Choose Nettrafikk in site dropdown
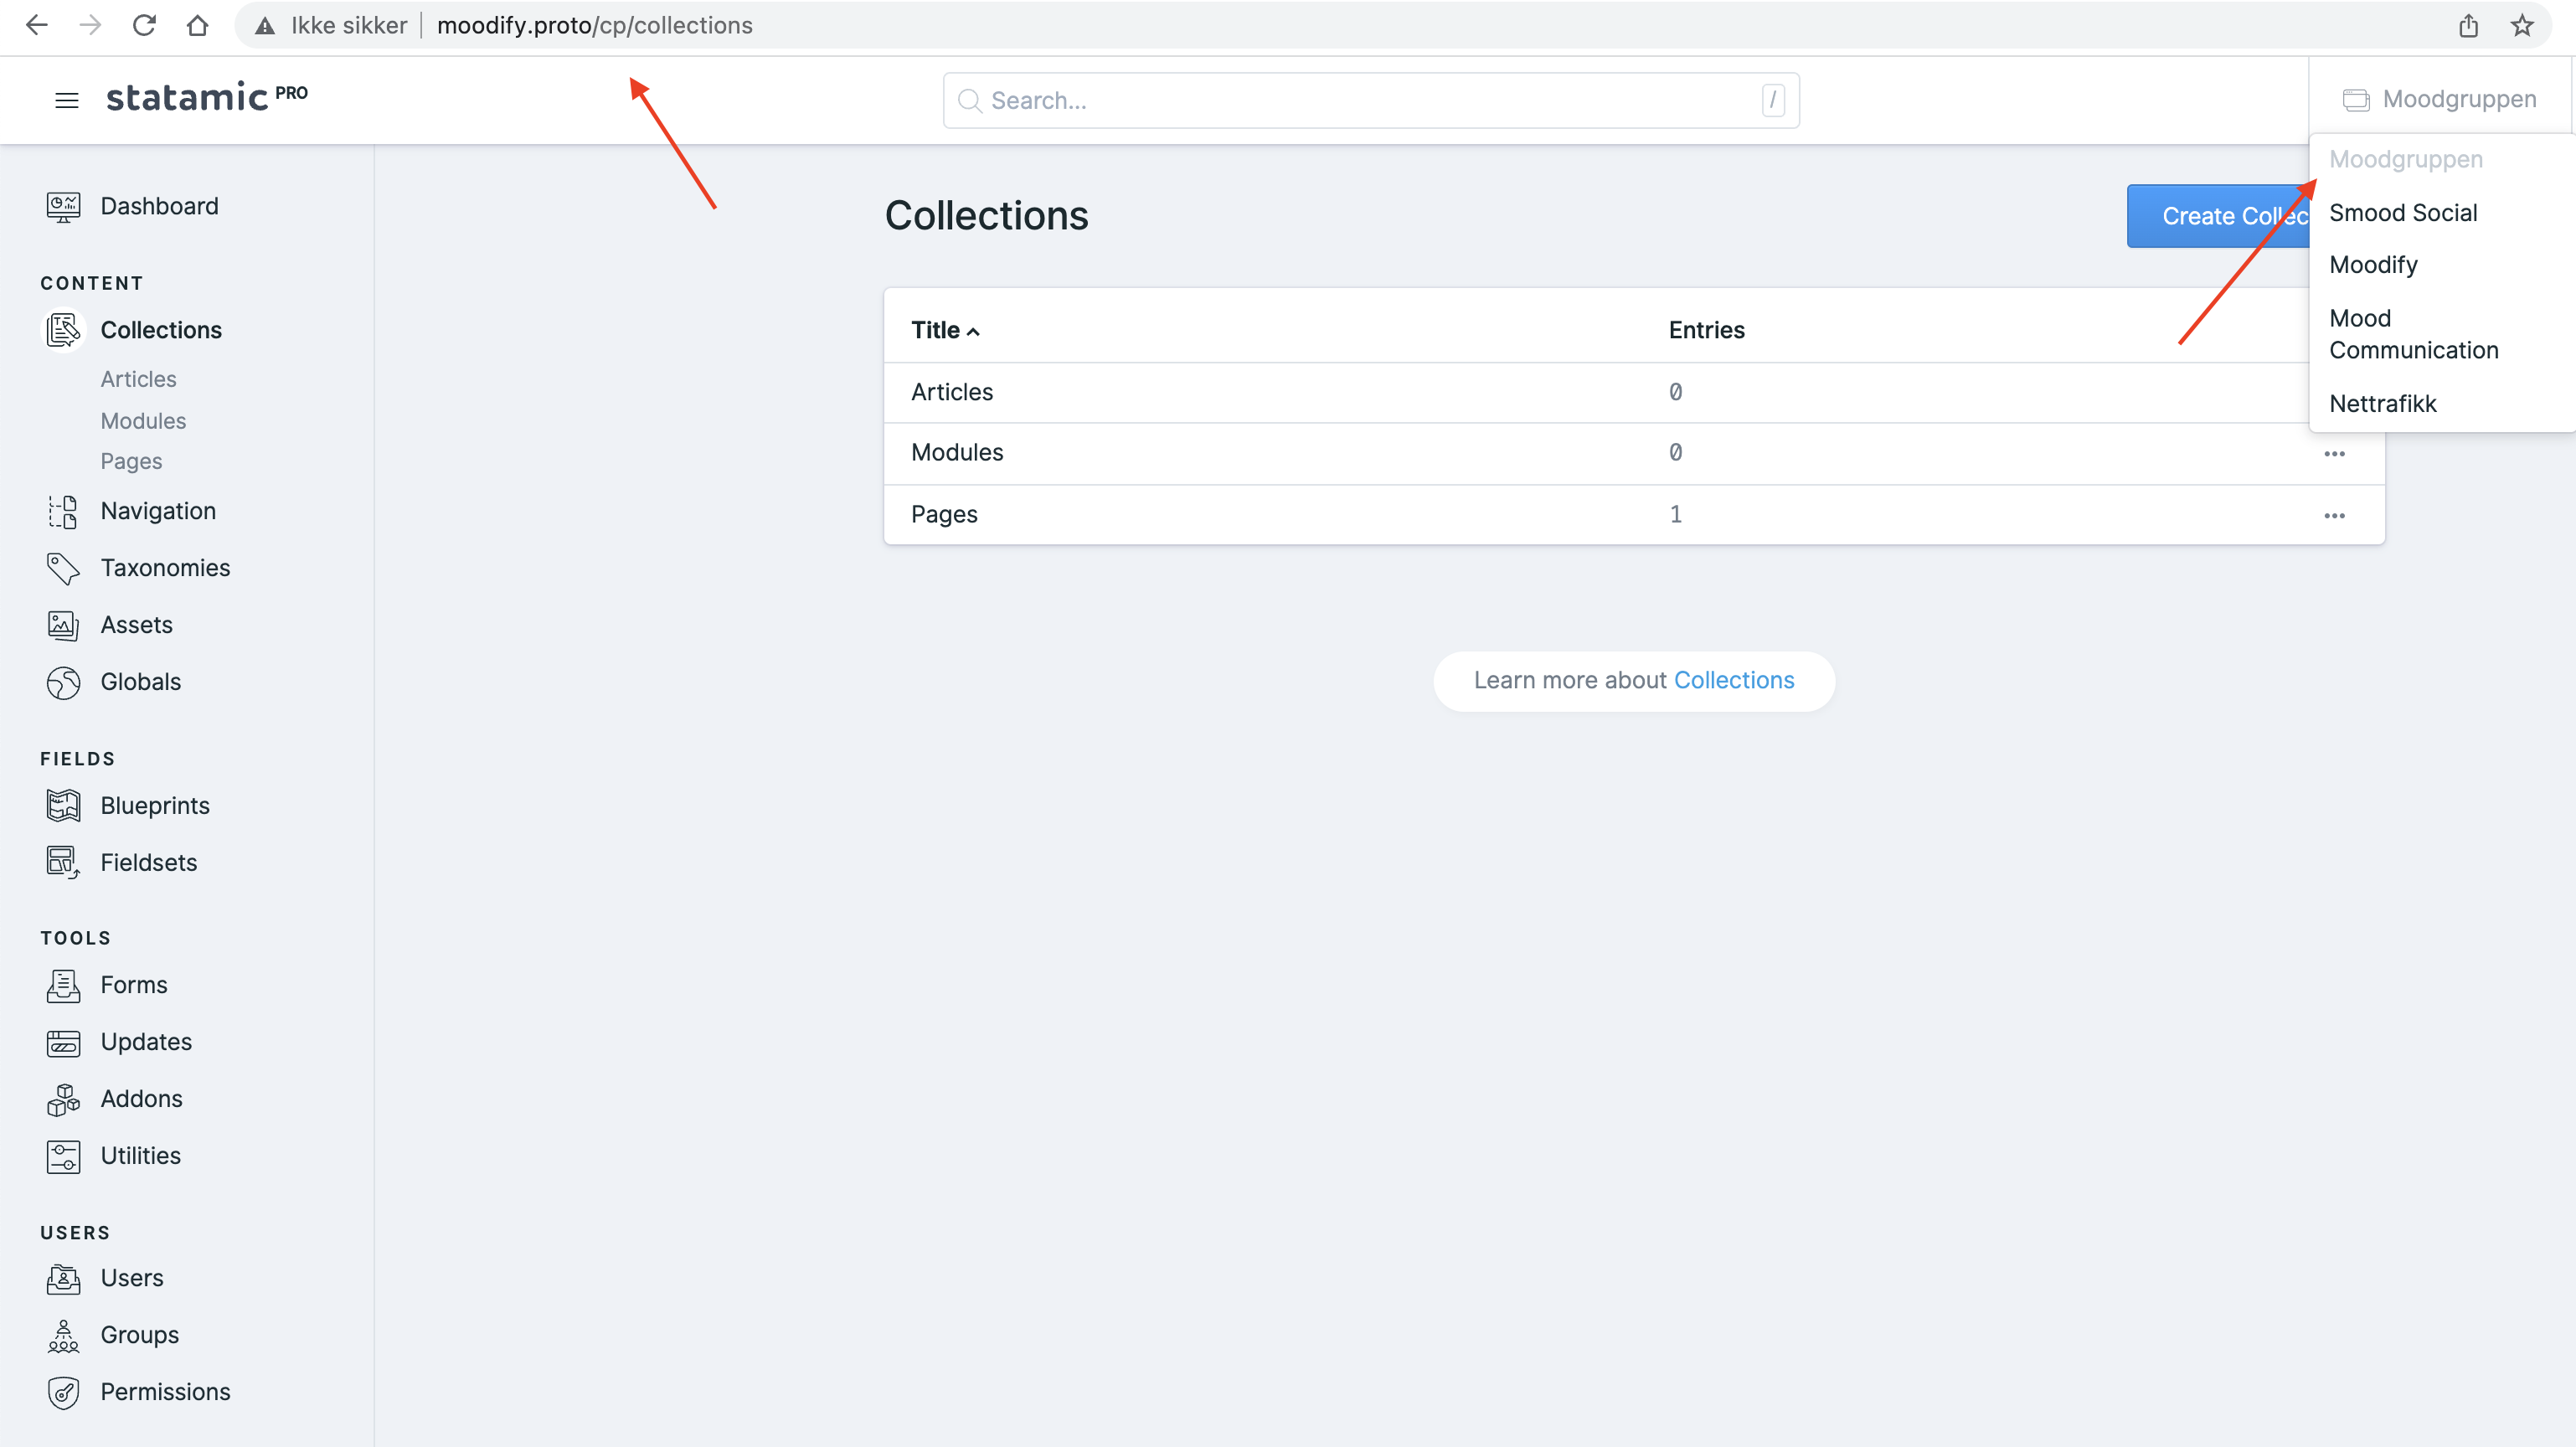 point(2382,404)
